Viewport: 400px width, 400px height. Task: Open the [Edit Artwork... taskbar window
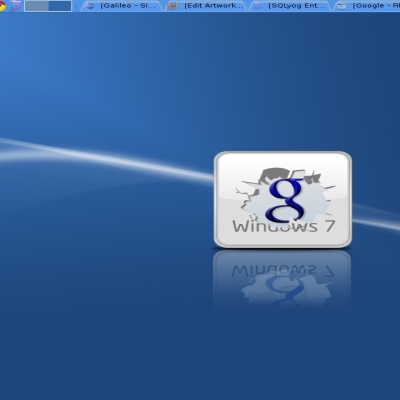[x=206, y=6]
